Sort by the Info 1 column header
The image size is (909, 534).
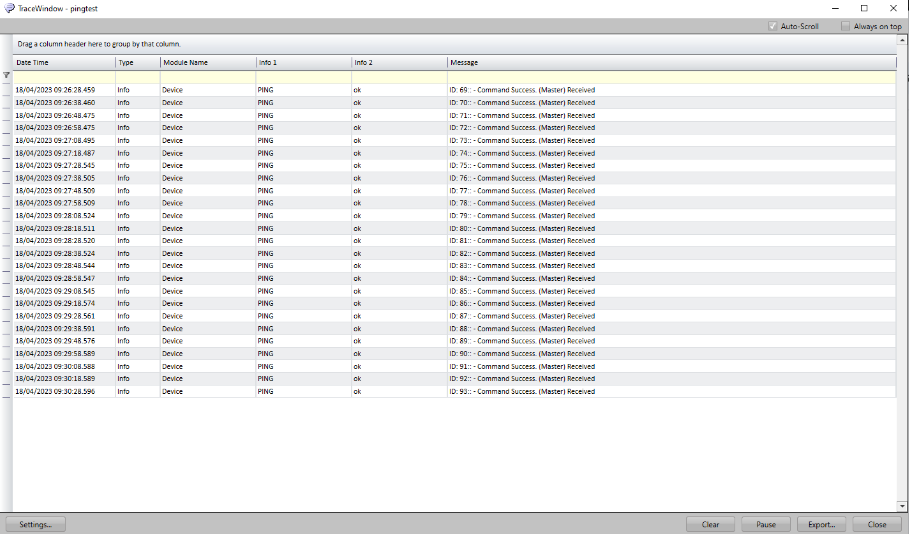click(302, 62)
